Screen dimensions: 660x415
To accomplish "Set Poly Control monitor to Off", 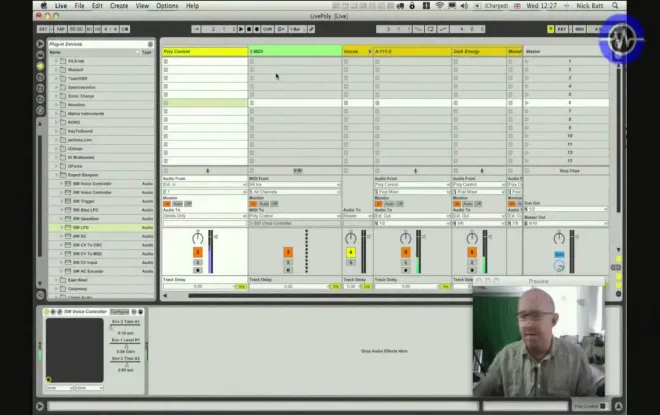I will click(188, 204).
